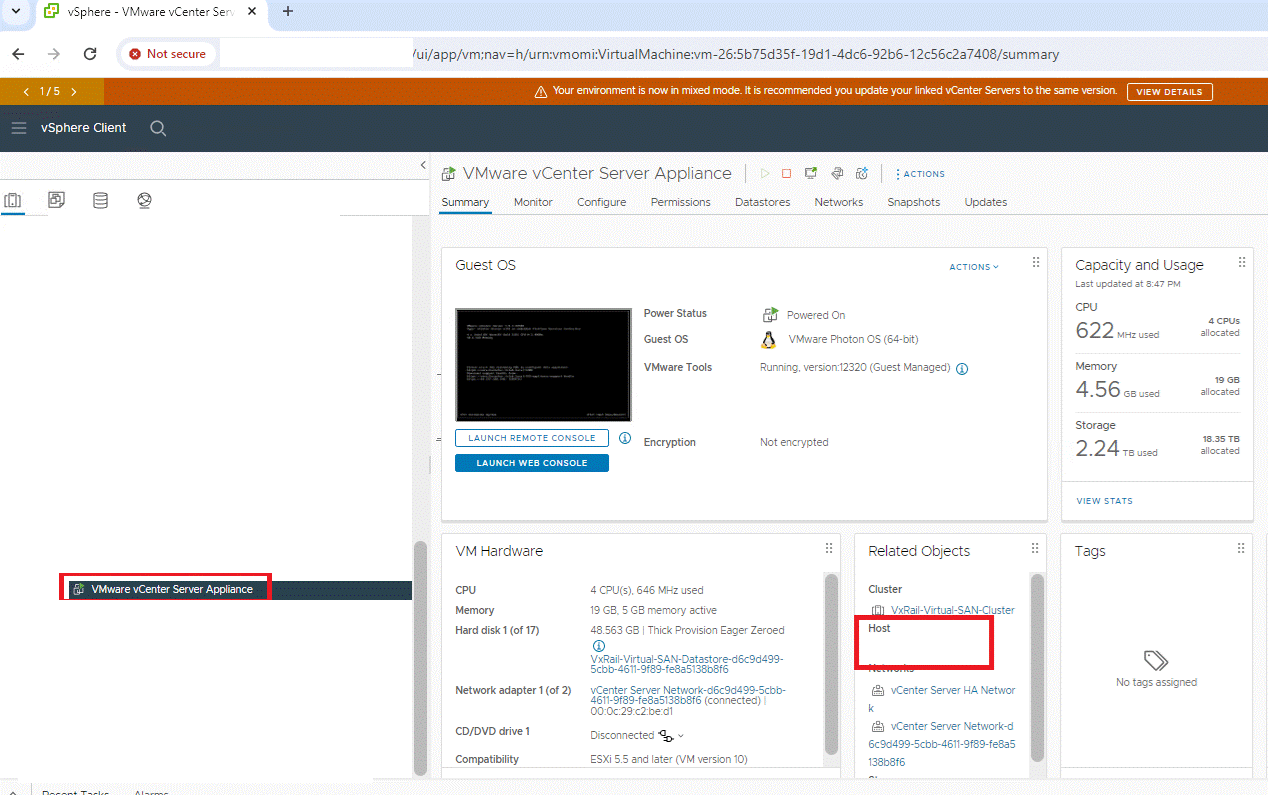Open the Snapshots tab
1268x795 pixels.
(x=913, y=202)
